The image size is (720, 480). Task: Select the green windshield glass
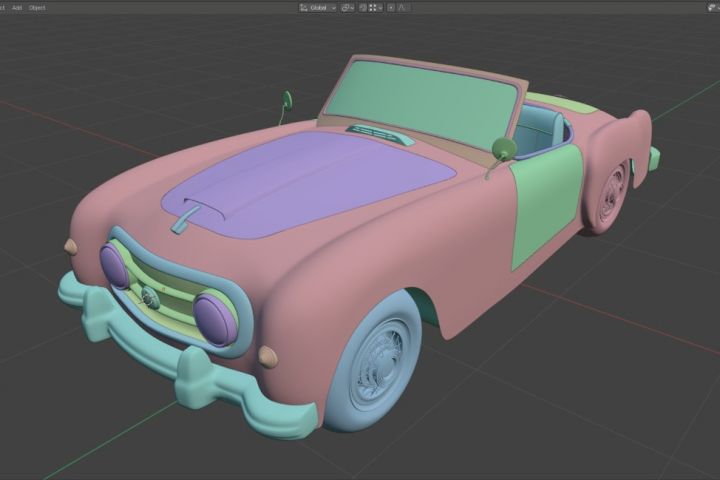pyautogui.click(x=425, y=106)
